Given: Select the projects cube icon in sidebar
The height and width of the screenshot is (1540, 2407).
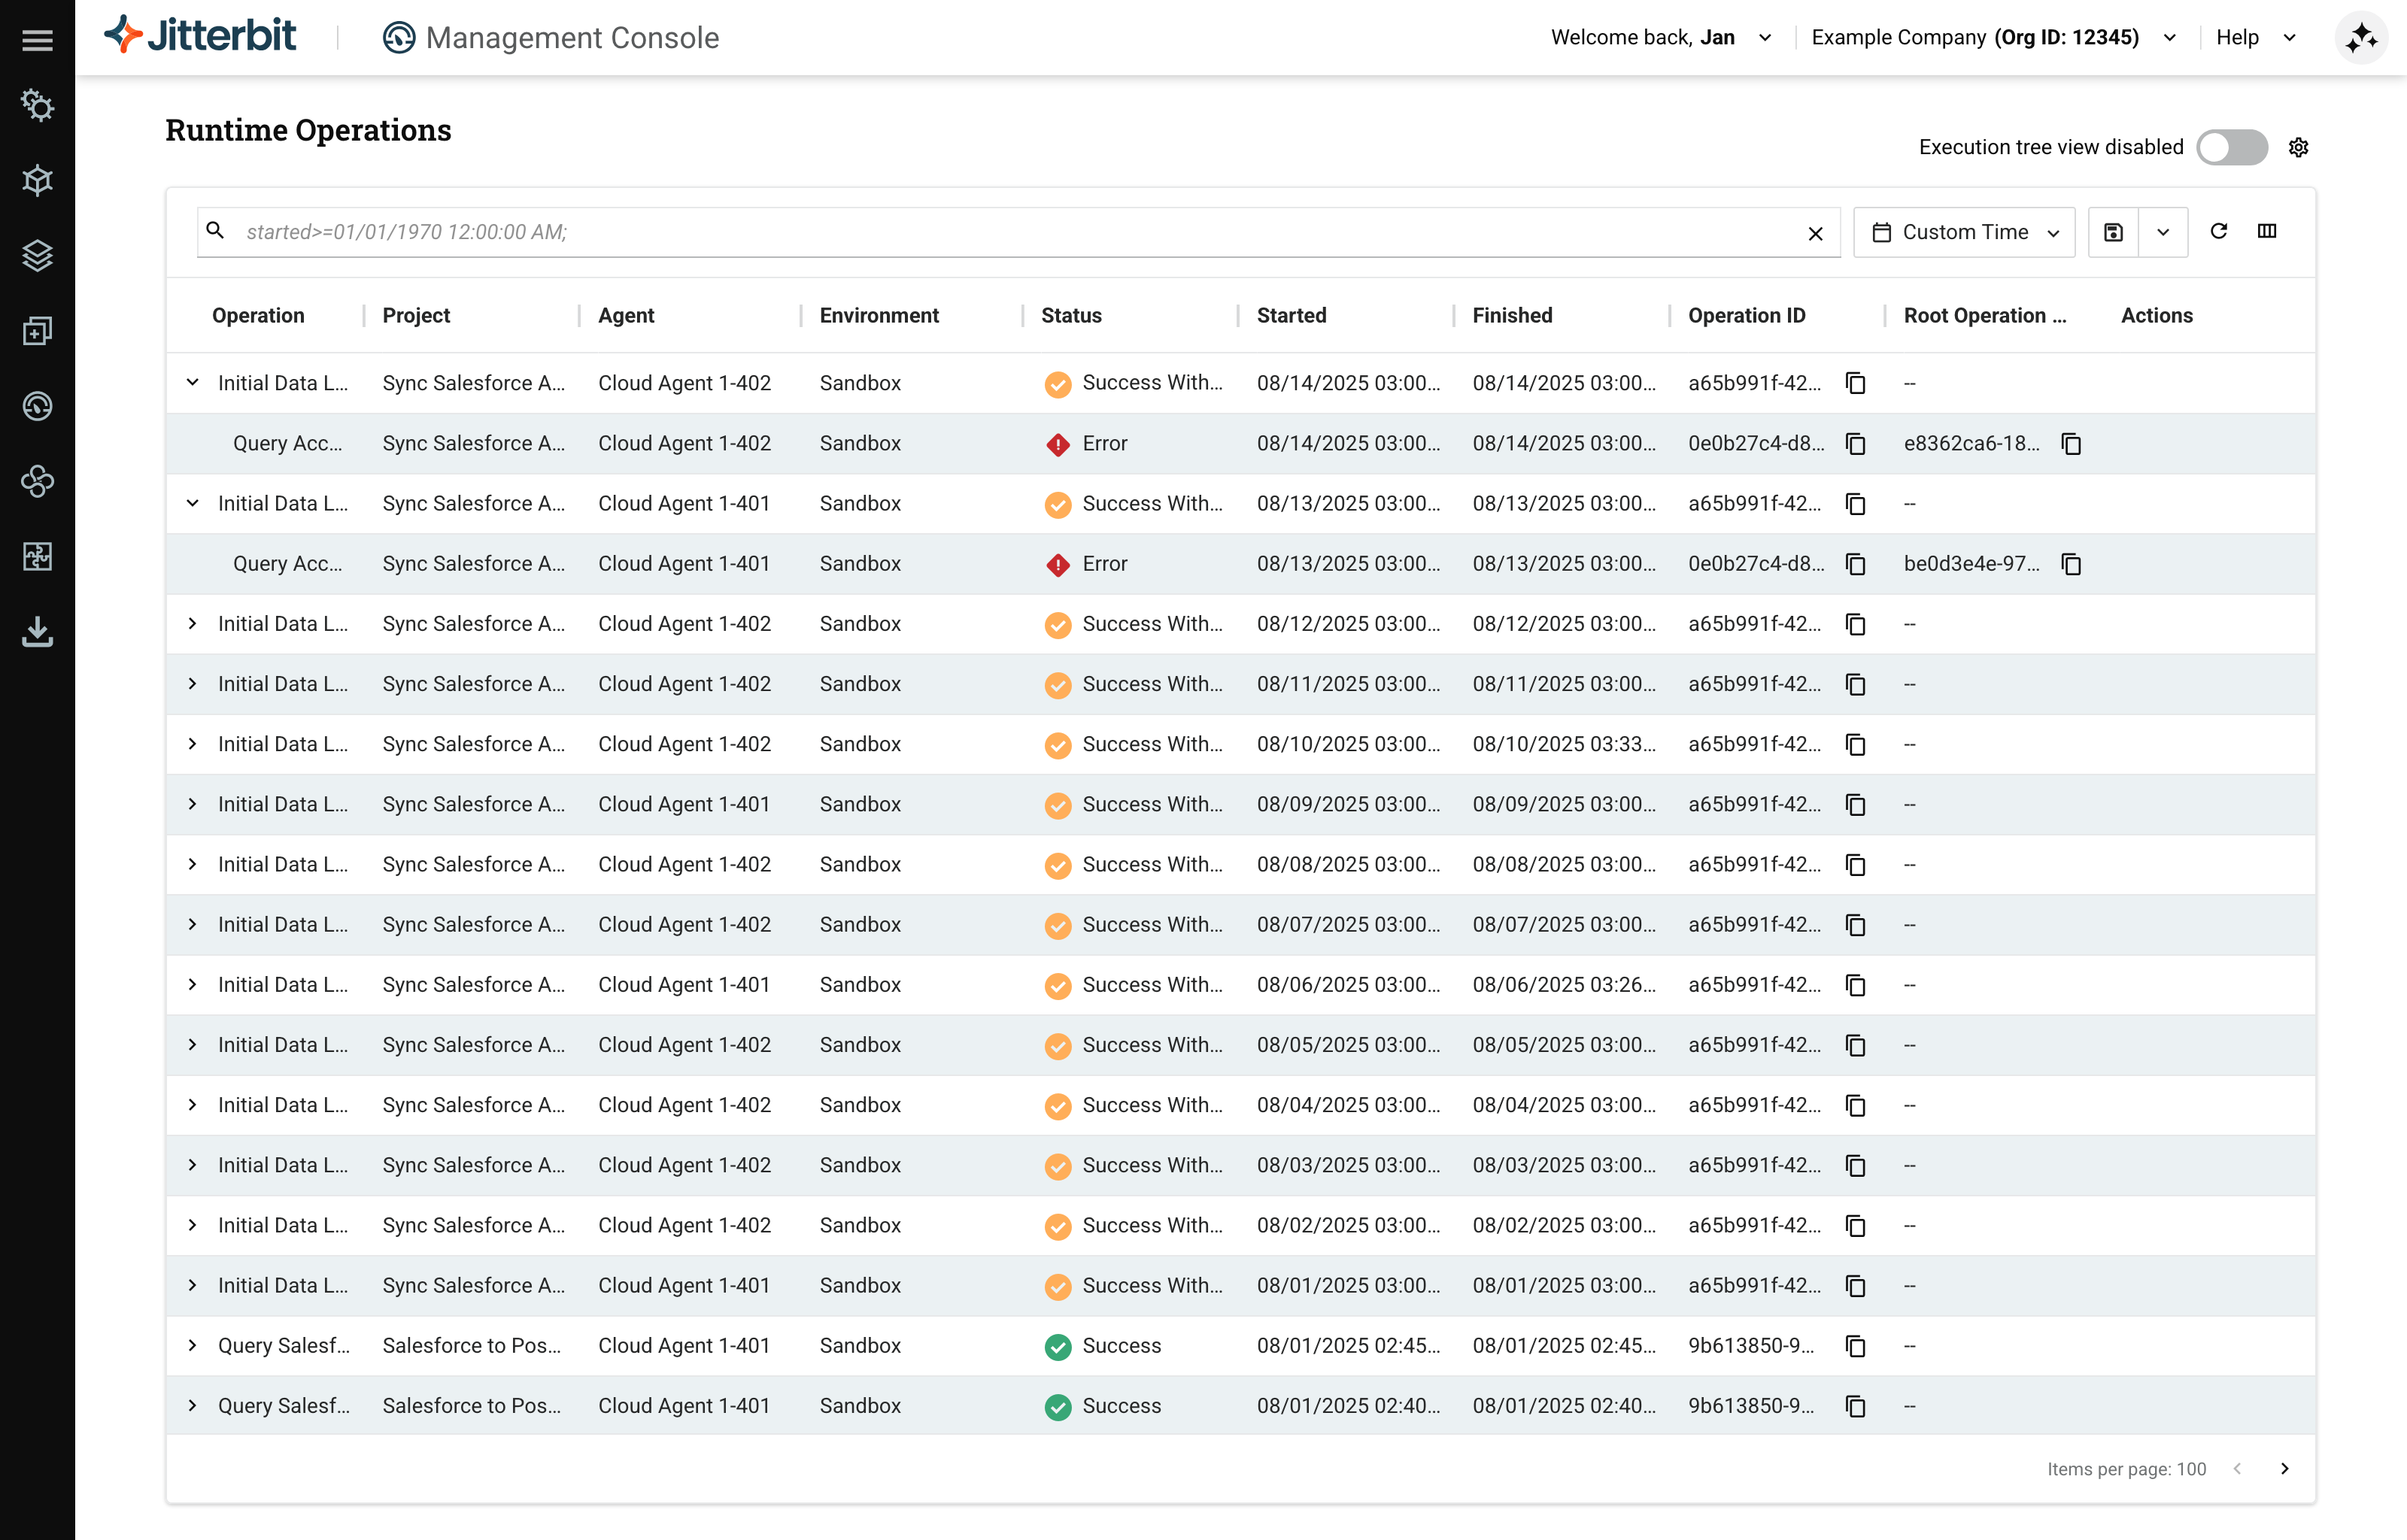Looking at the screenshot, I should 38,180.
